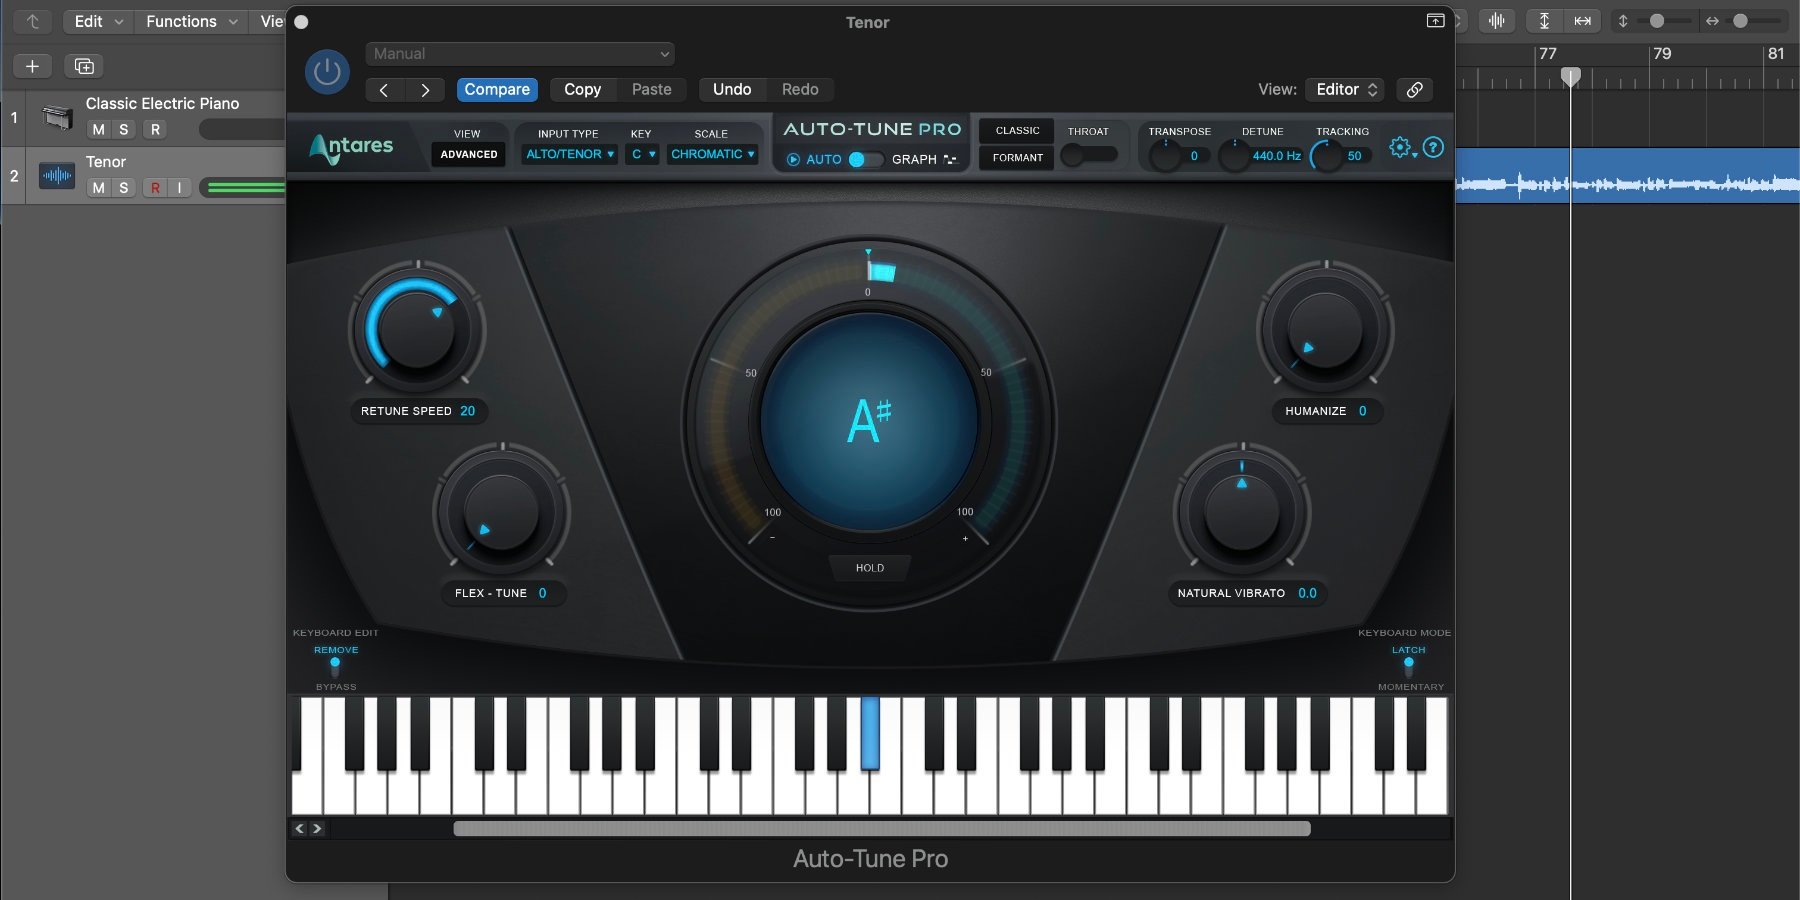The height and width of the screenshot is (900, 1800).
Task: Change the SCALE from CHROMATIC
Action: click(x=712, y=153)
